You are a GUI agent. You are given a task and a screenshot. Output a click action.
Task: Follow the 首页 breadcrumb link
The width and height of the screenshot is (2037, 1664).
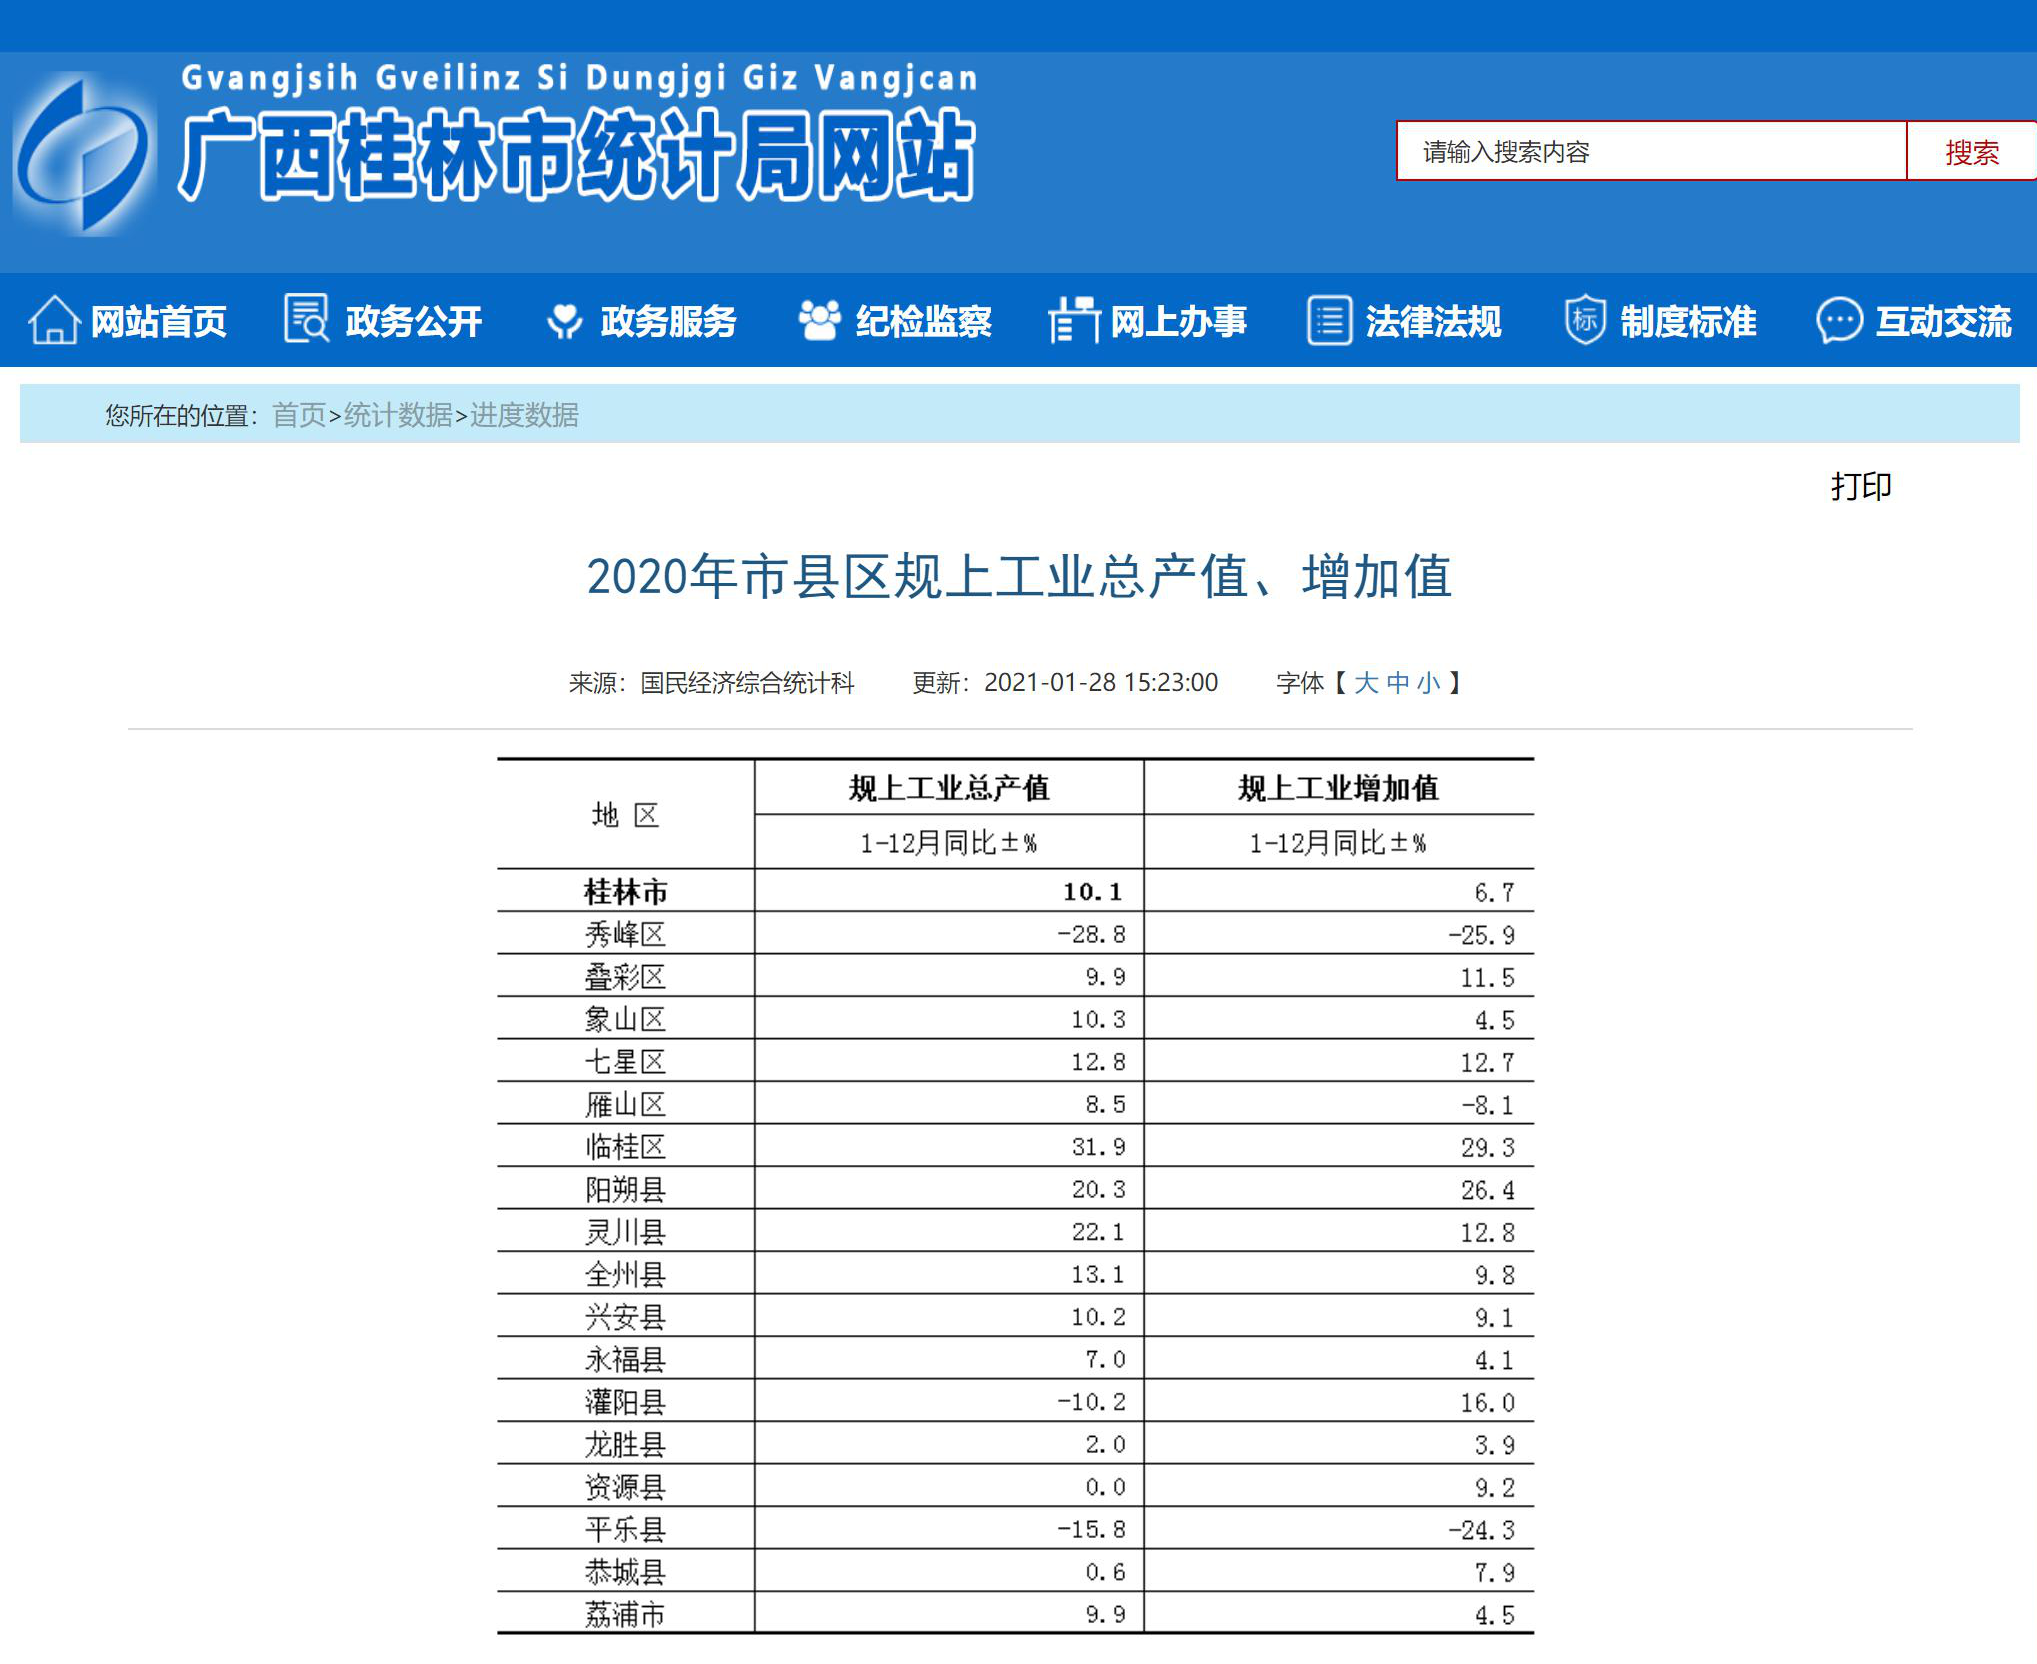point(299,415)
